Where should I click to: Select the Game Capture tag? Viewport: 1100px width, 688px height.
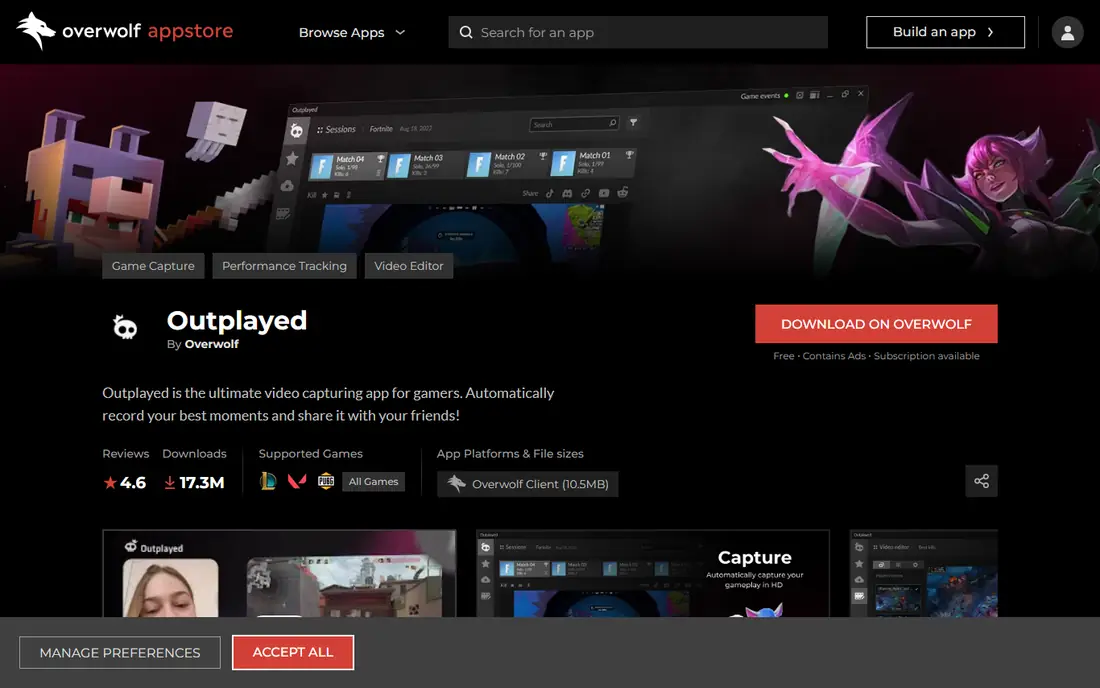click(153, 266)
